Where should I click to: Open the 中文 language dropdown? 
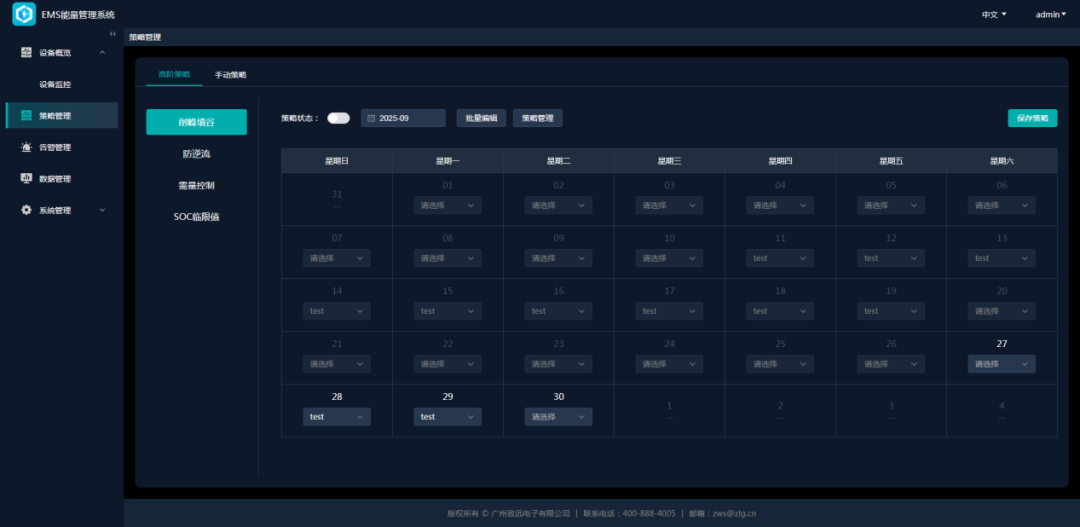tap(994, 14)
